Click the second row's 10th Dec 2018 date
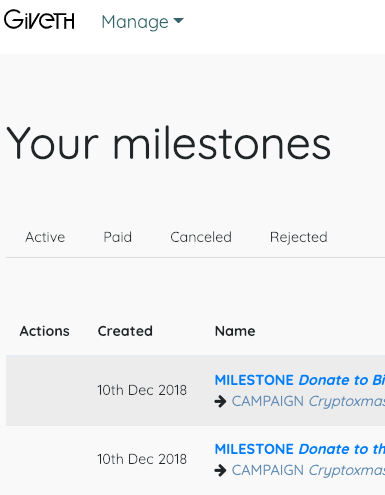 142,459
